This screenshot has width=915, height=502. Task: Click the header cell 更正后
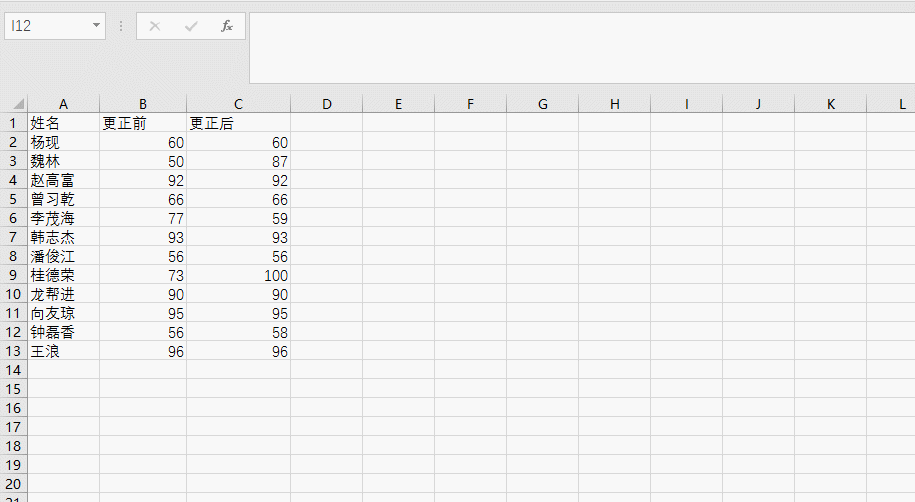tap(238, 123)
